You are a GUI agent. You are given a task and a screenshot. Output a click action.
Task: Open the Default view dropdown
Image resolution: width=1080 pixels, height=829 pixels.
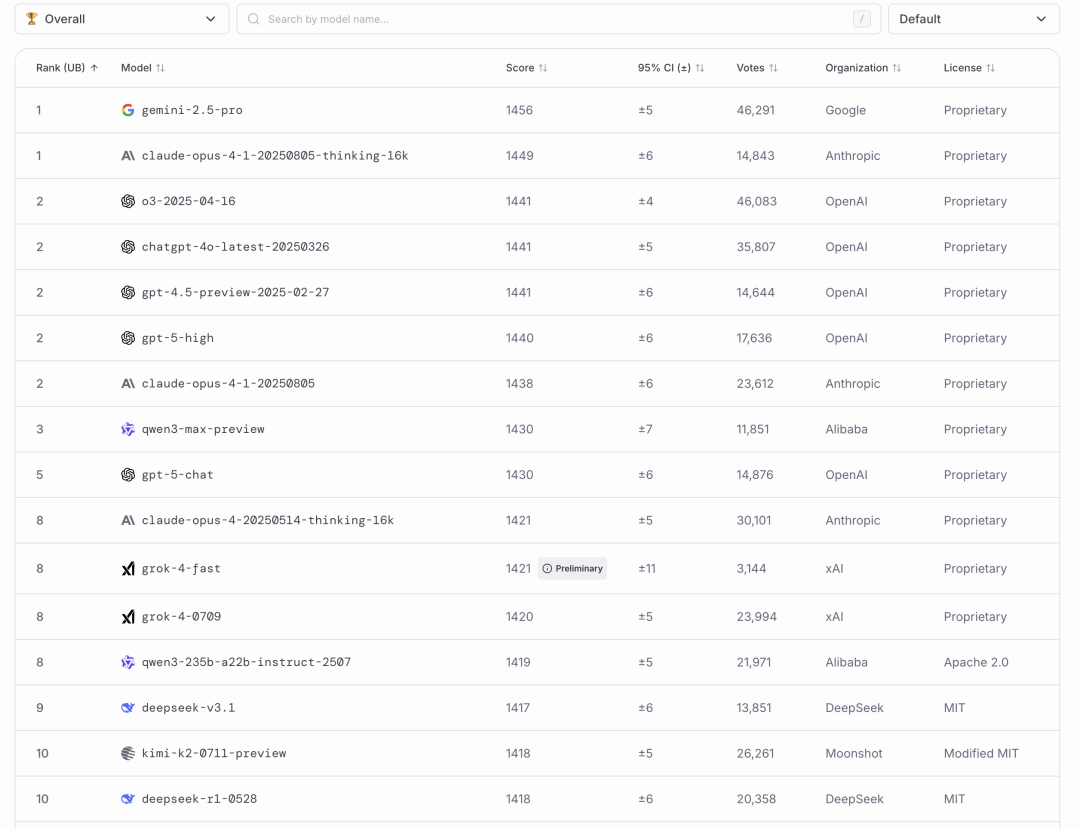click(973, 19)
